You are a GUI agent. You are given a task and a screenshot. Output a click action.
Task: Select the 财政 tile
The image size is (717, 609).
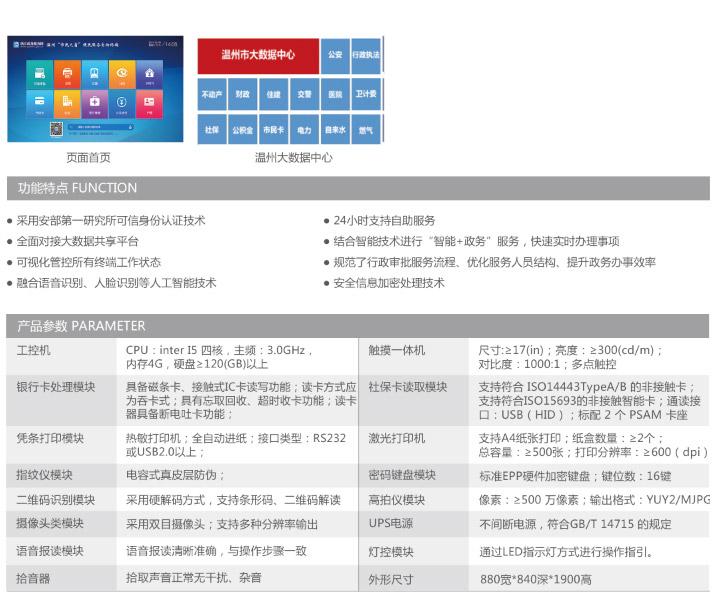[242, 94]
